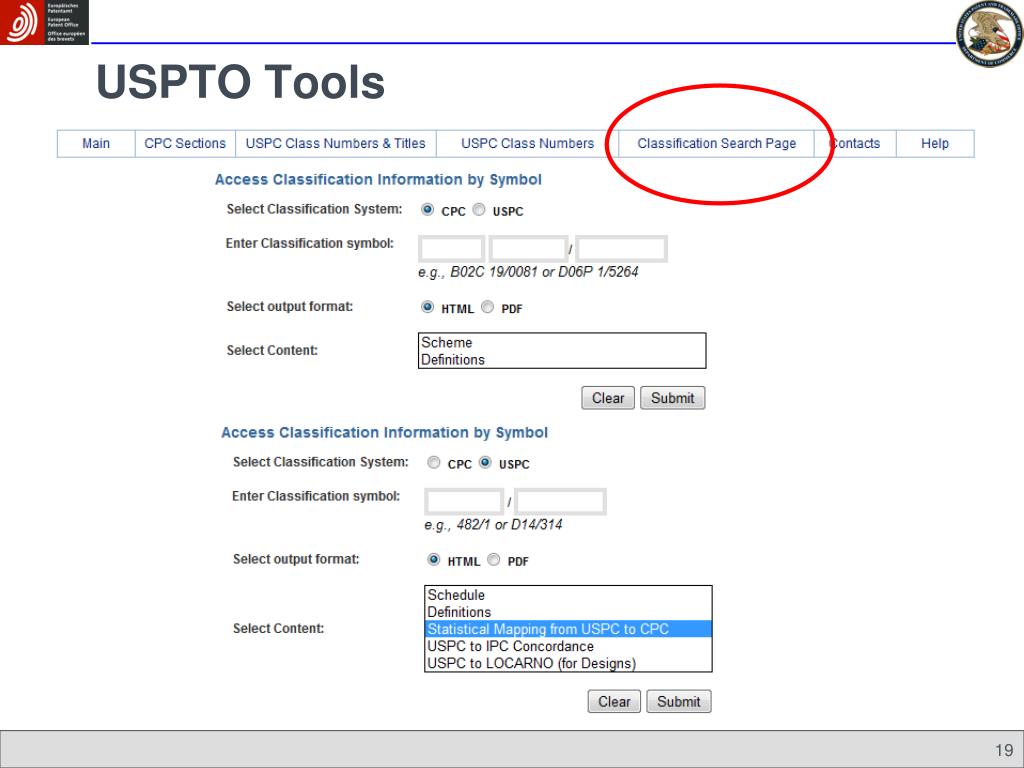1024x768 pixels.
Task: Select Definitions in upper content list
Action: [x=562, y=359]
